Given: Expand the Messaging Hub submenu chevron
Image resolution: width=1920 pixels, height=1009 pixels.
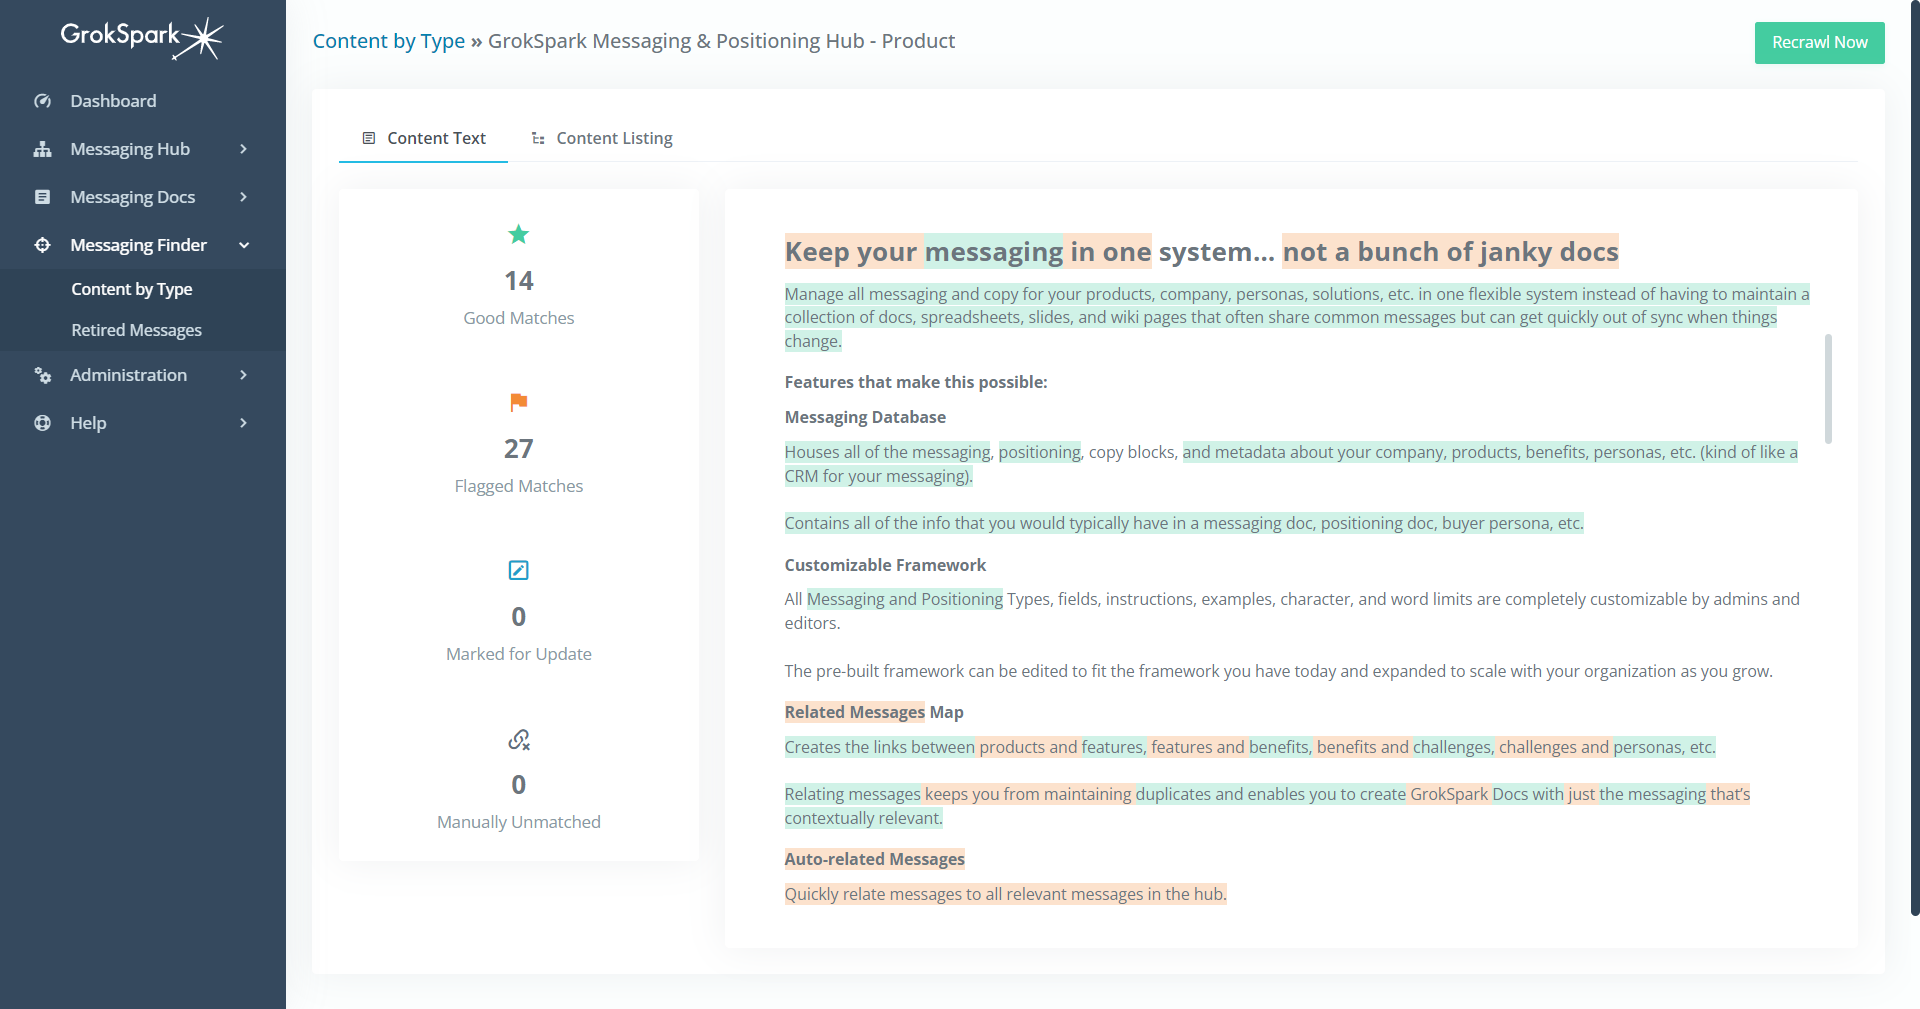Looking at the screenshot, I should [x=243, y=149].
